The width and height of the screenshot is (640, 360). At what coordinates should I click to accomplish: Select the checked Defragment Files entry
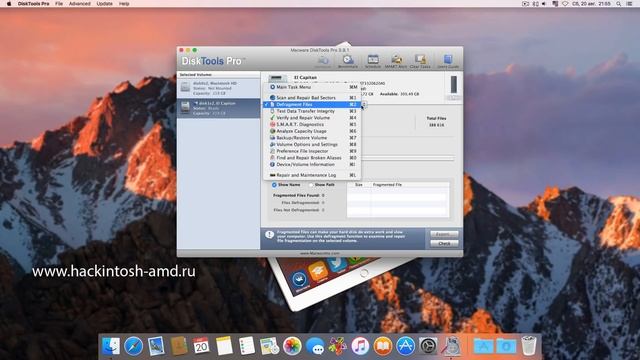(x=312, y=104)
